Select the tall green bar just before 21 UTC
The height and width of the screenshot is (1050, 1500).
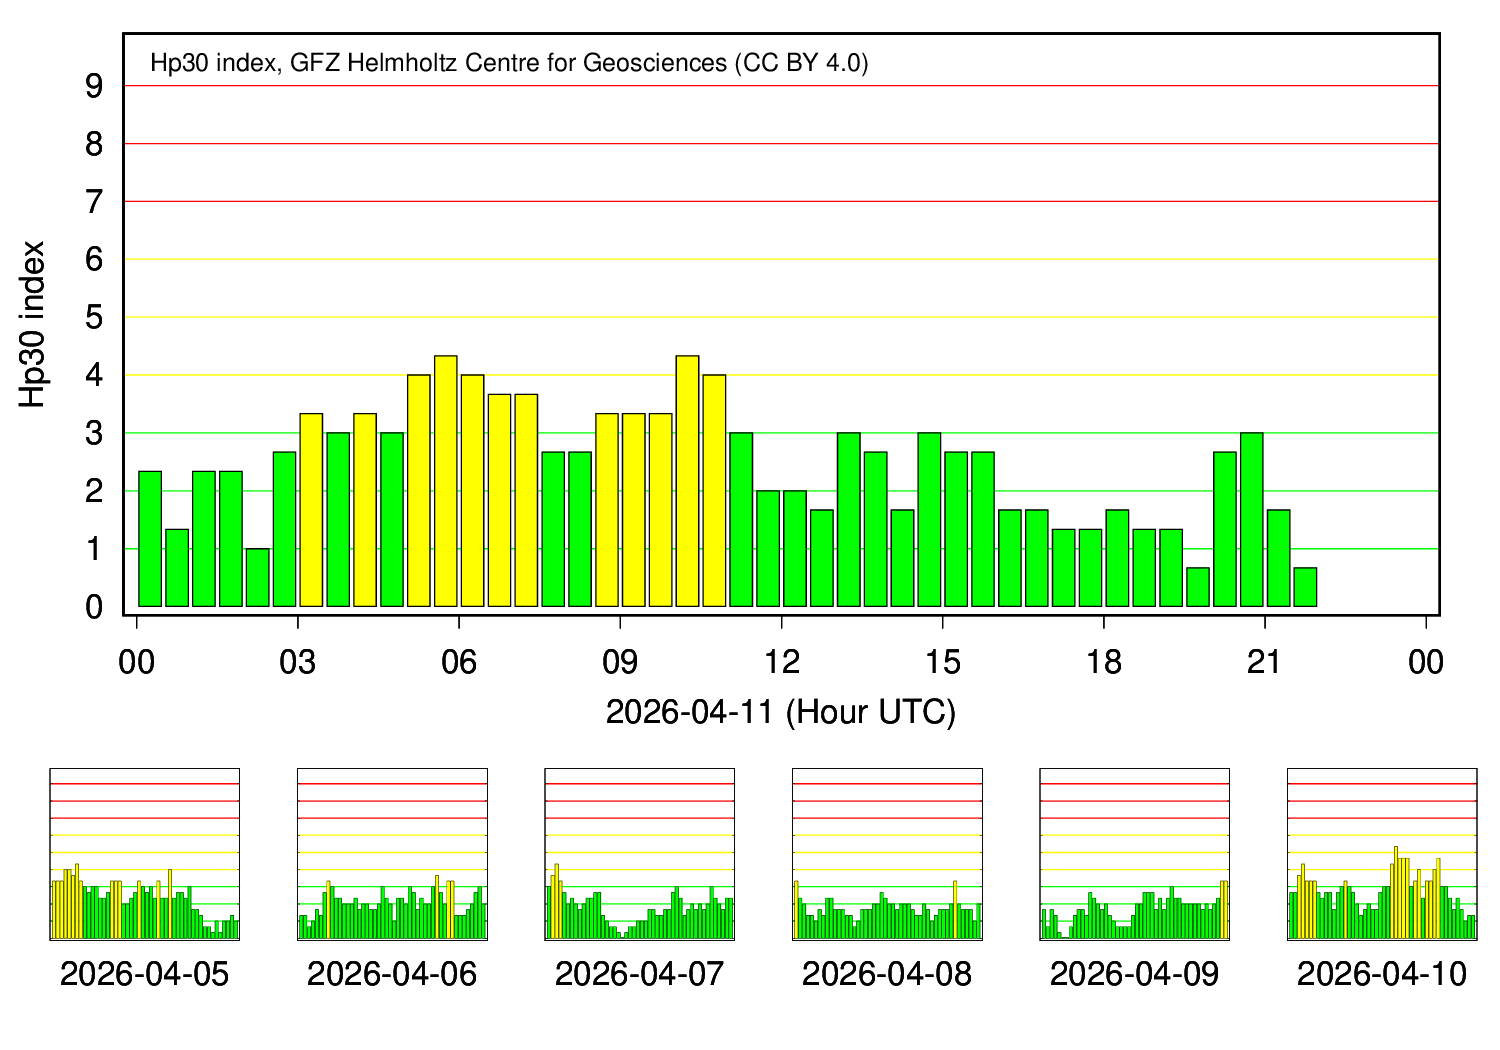(1251, 520)
